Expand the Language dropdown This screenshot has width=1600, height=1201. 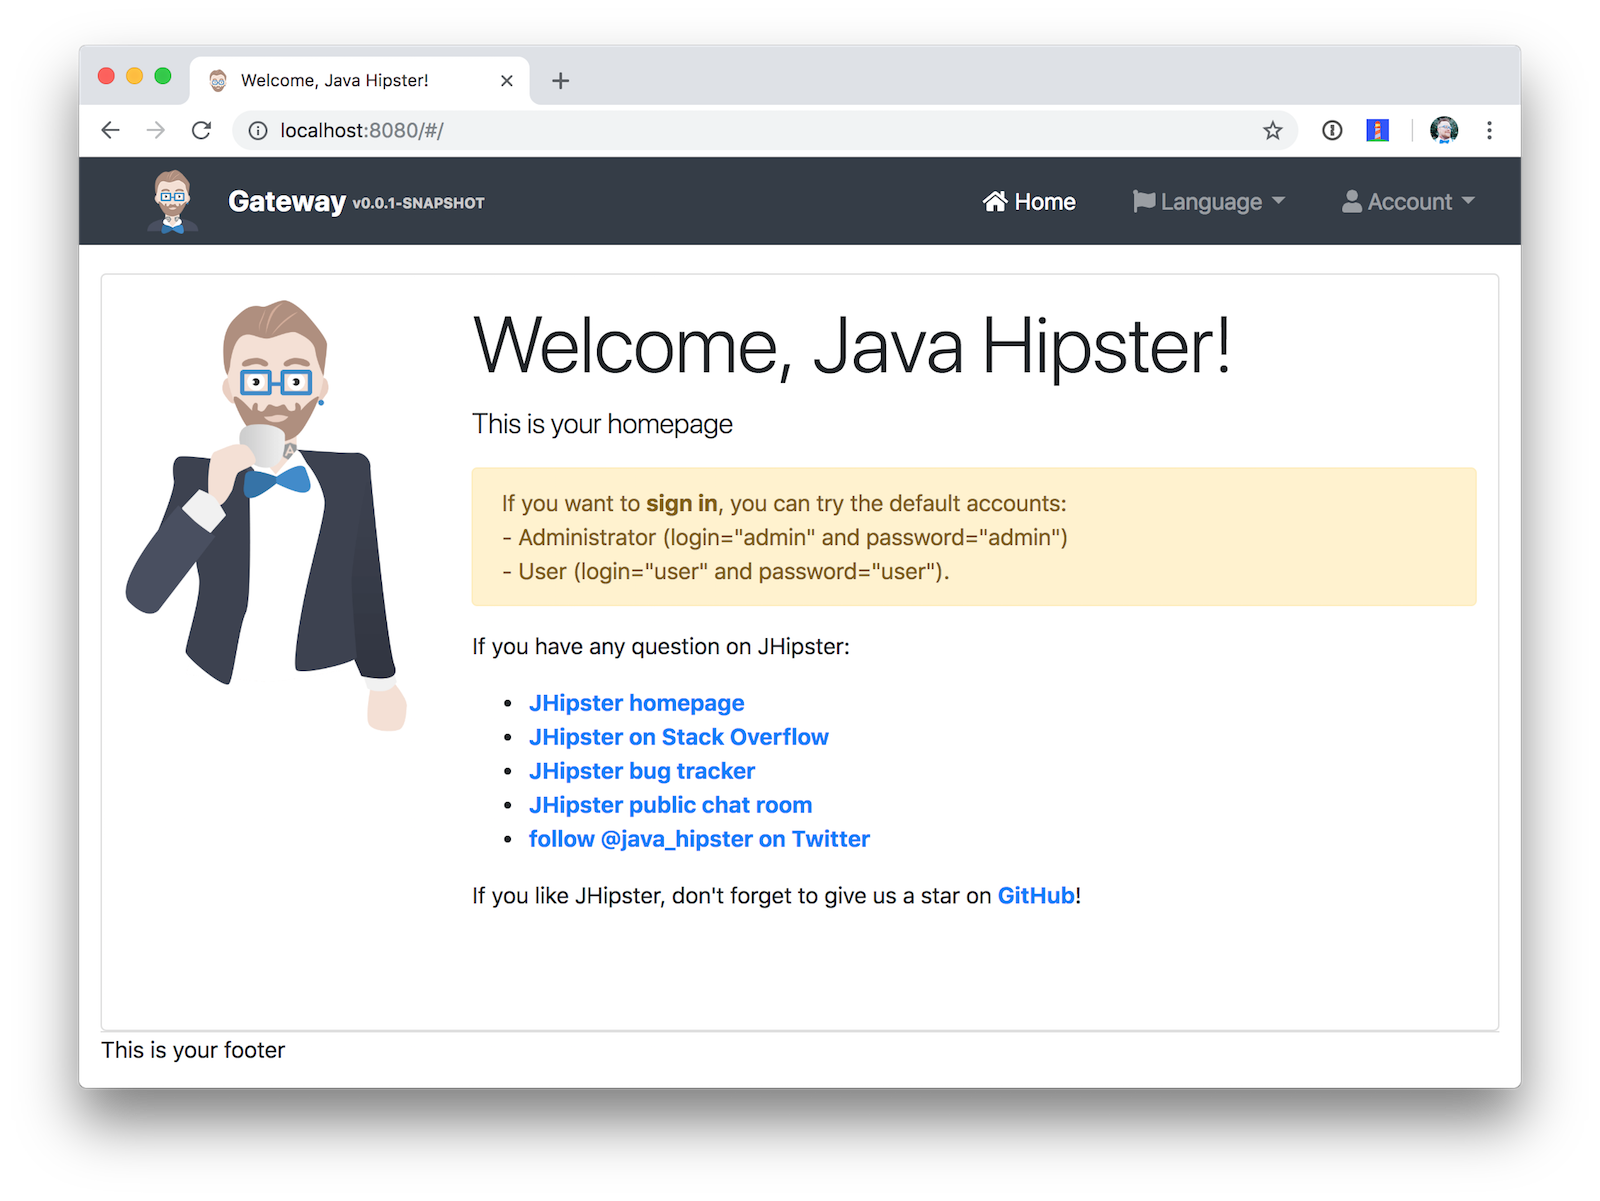coord(1208,202)
